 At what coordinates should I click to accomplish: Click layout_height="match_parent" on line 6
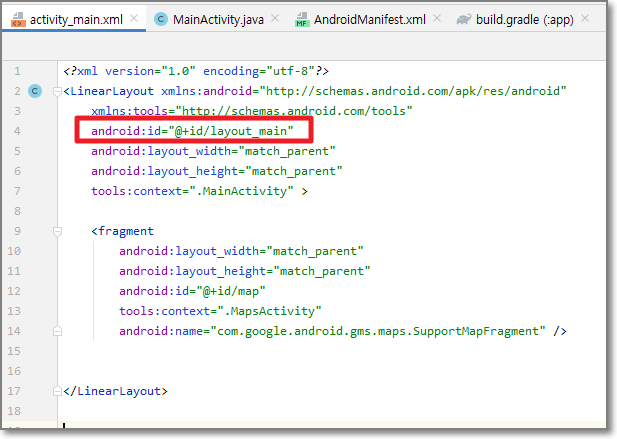point(217,171)
